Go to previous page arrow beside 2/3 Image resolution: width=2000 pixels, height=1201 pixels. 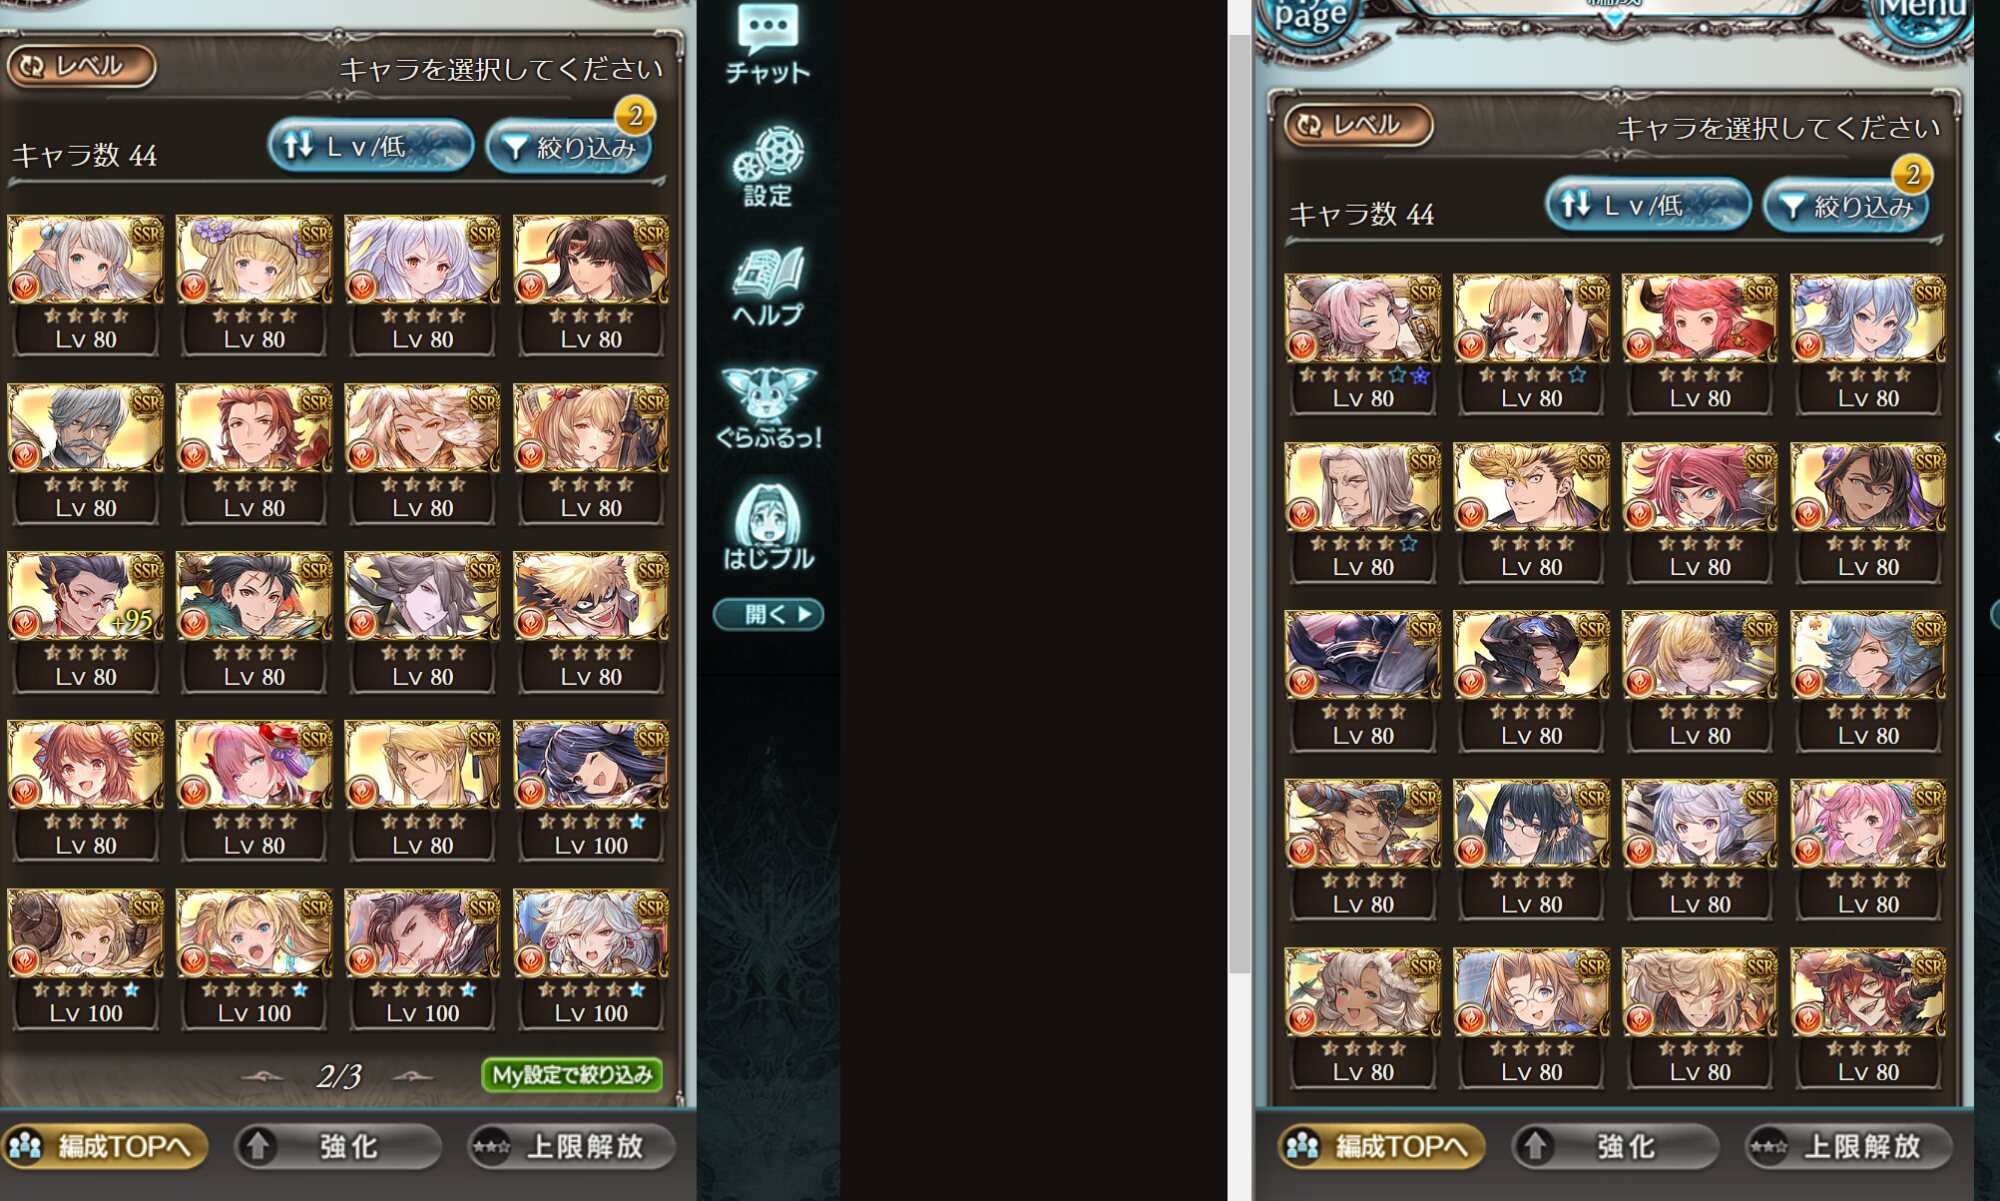(264, 1076)
